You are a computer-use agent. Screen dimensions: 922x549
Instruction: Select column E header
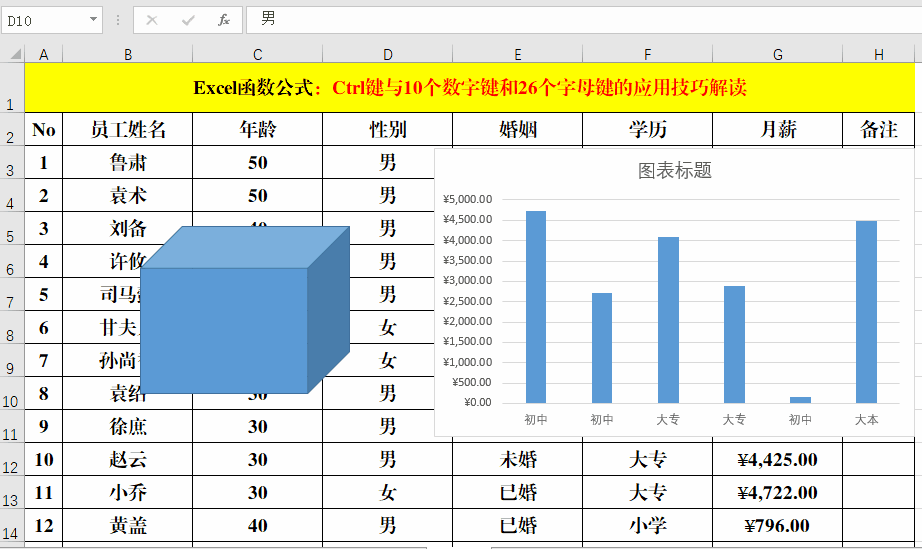517,54
